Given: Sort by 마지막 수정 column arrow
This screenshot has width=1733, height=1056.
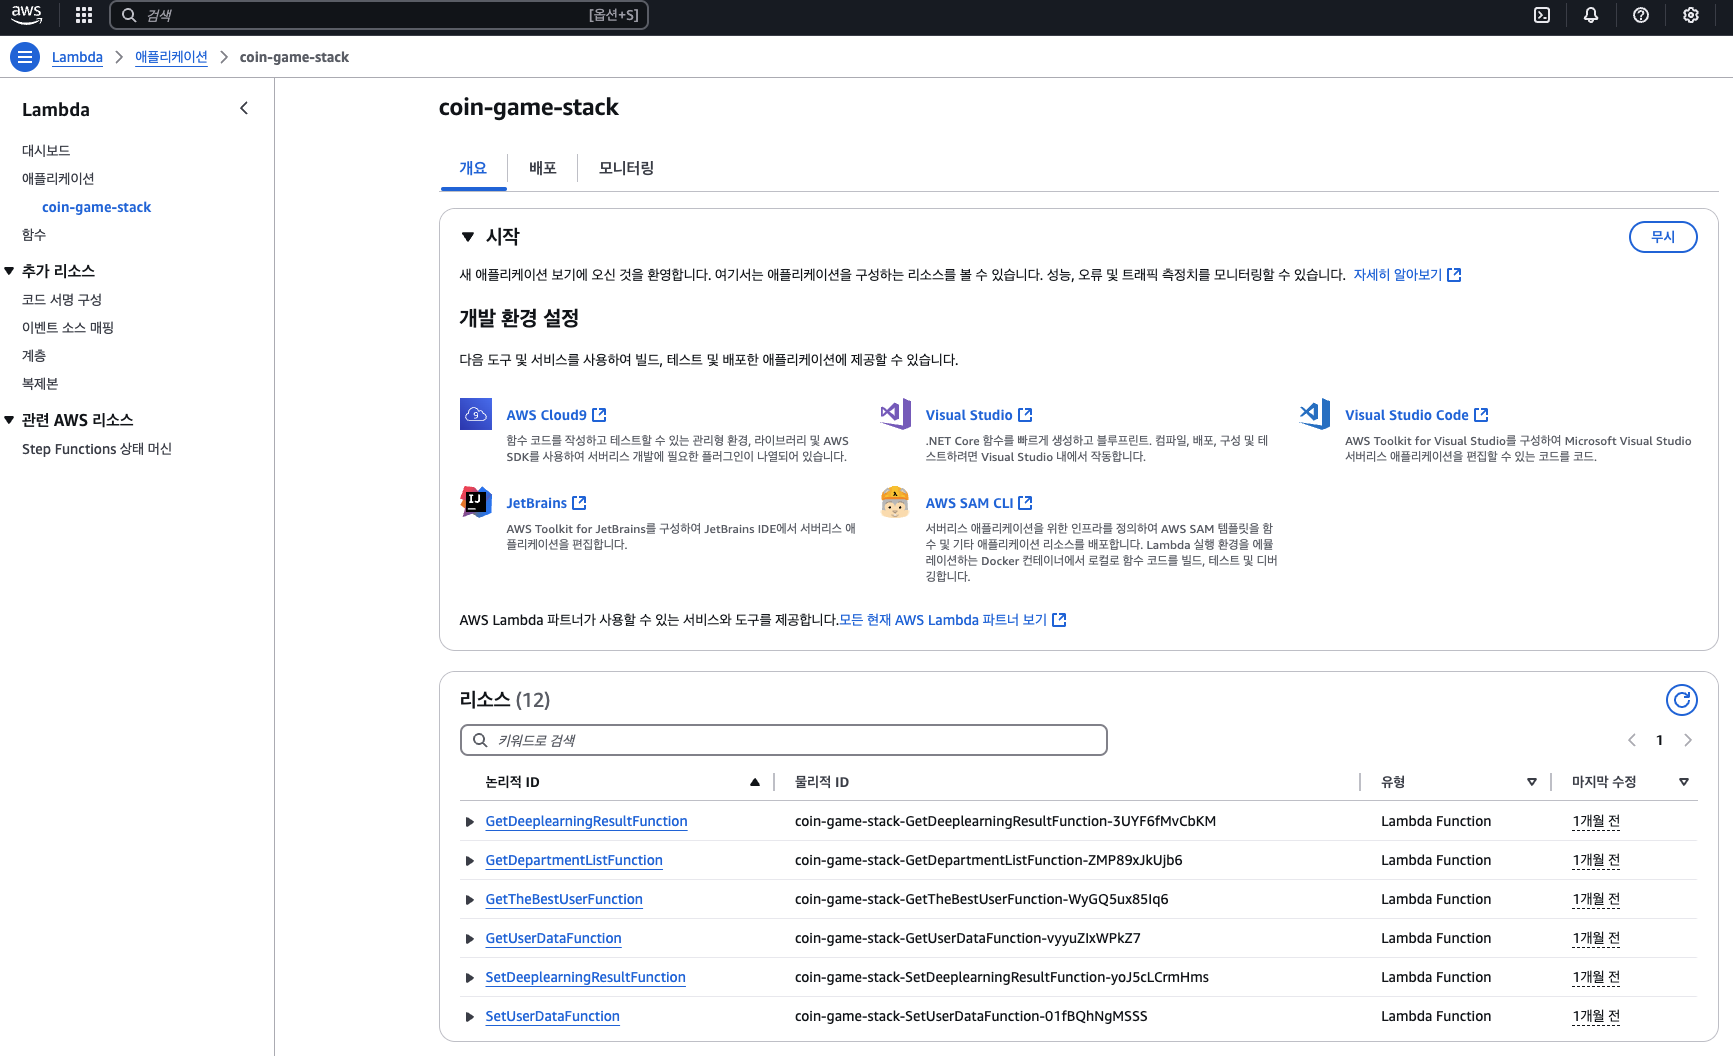Looking at the screenshot, I should 1684,782.
